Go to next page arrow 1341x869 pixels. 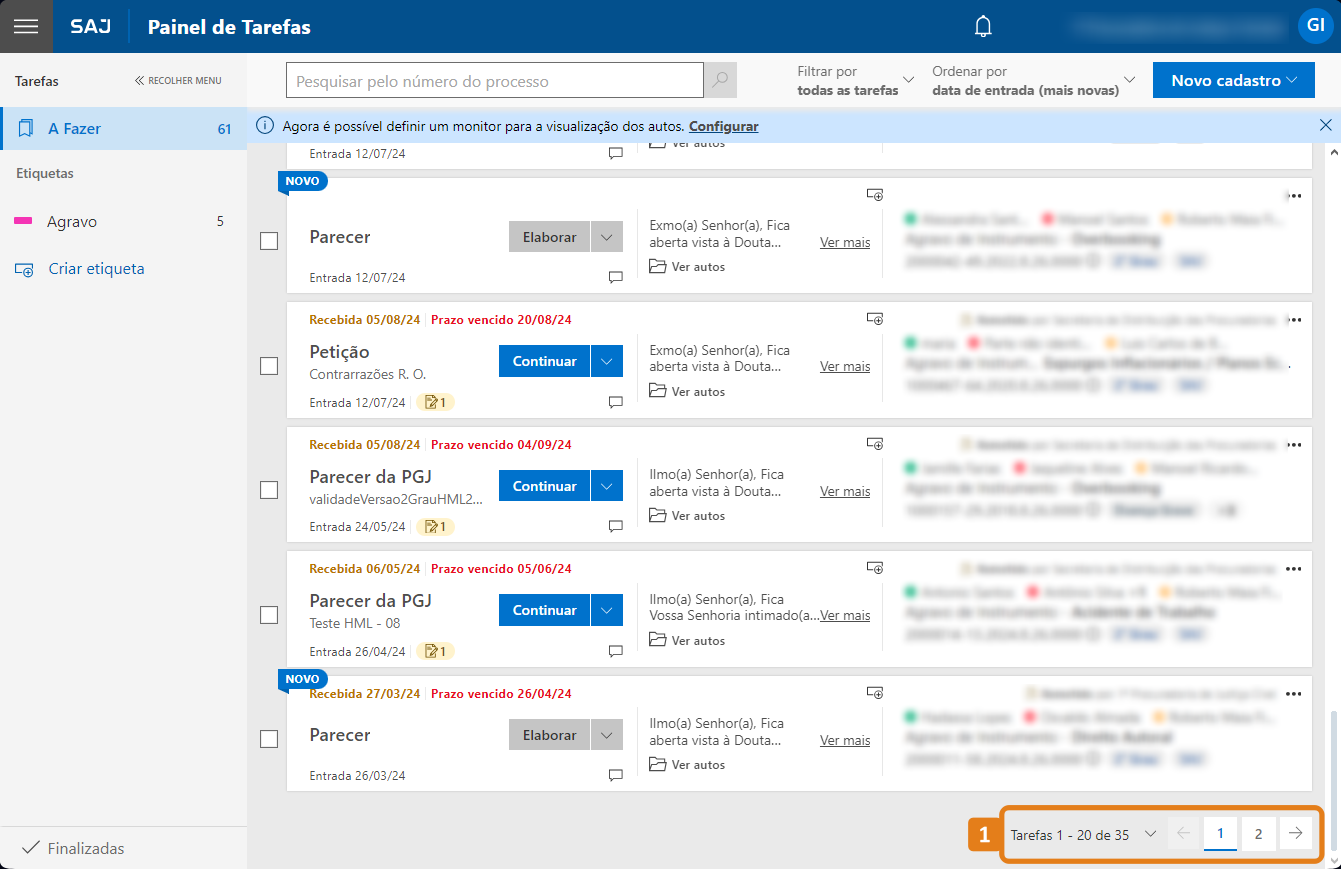click(1296, 834)
